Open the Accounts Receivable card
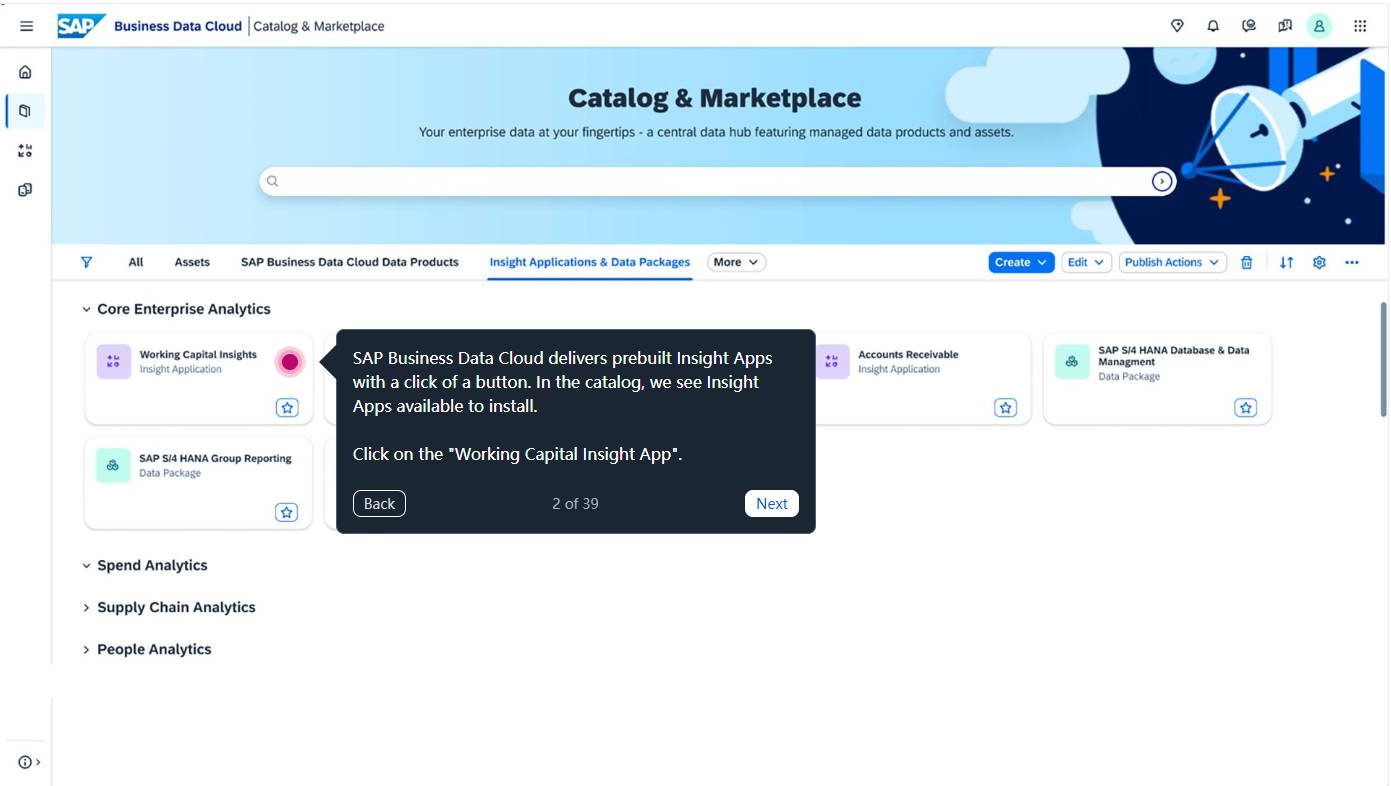The height and width of the screenshot is (786, 1391). 917,379
